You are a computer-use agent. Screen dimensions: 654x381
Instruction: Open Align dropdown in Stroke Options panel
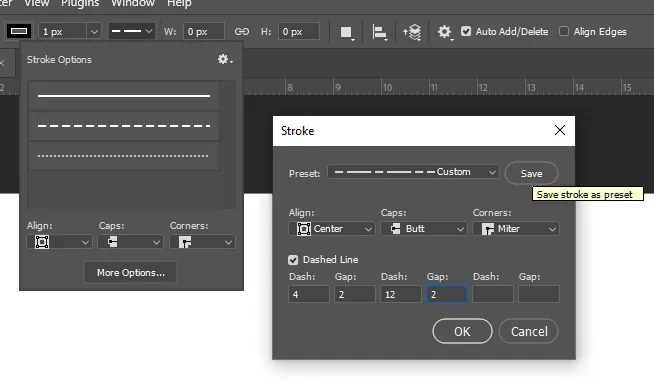(x=59, y=242)
